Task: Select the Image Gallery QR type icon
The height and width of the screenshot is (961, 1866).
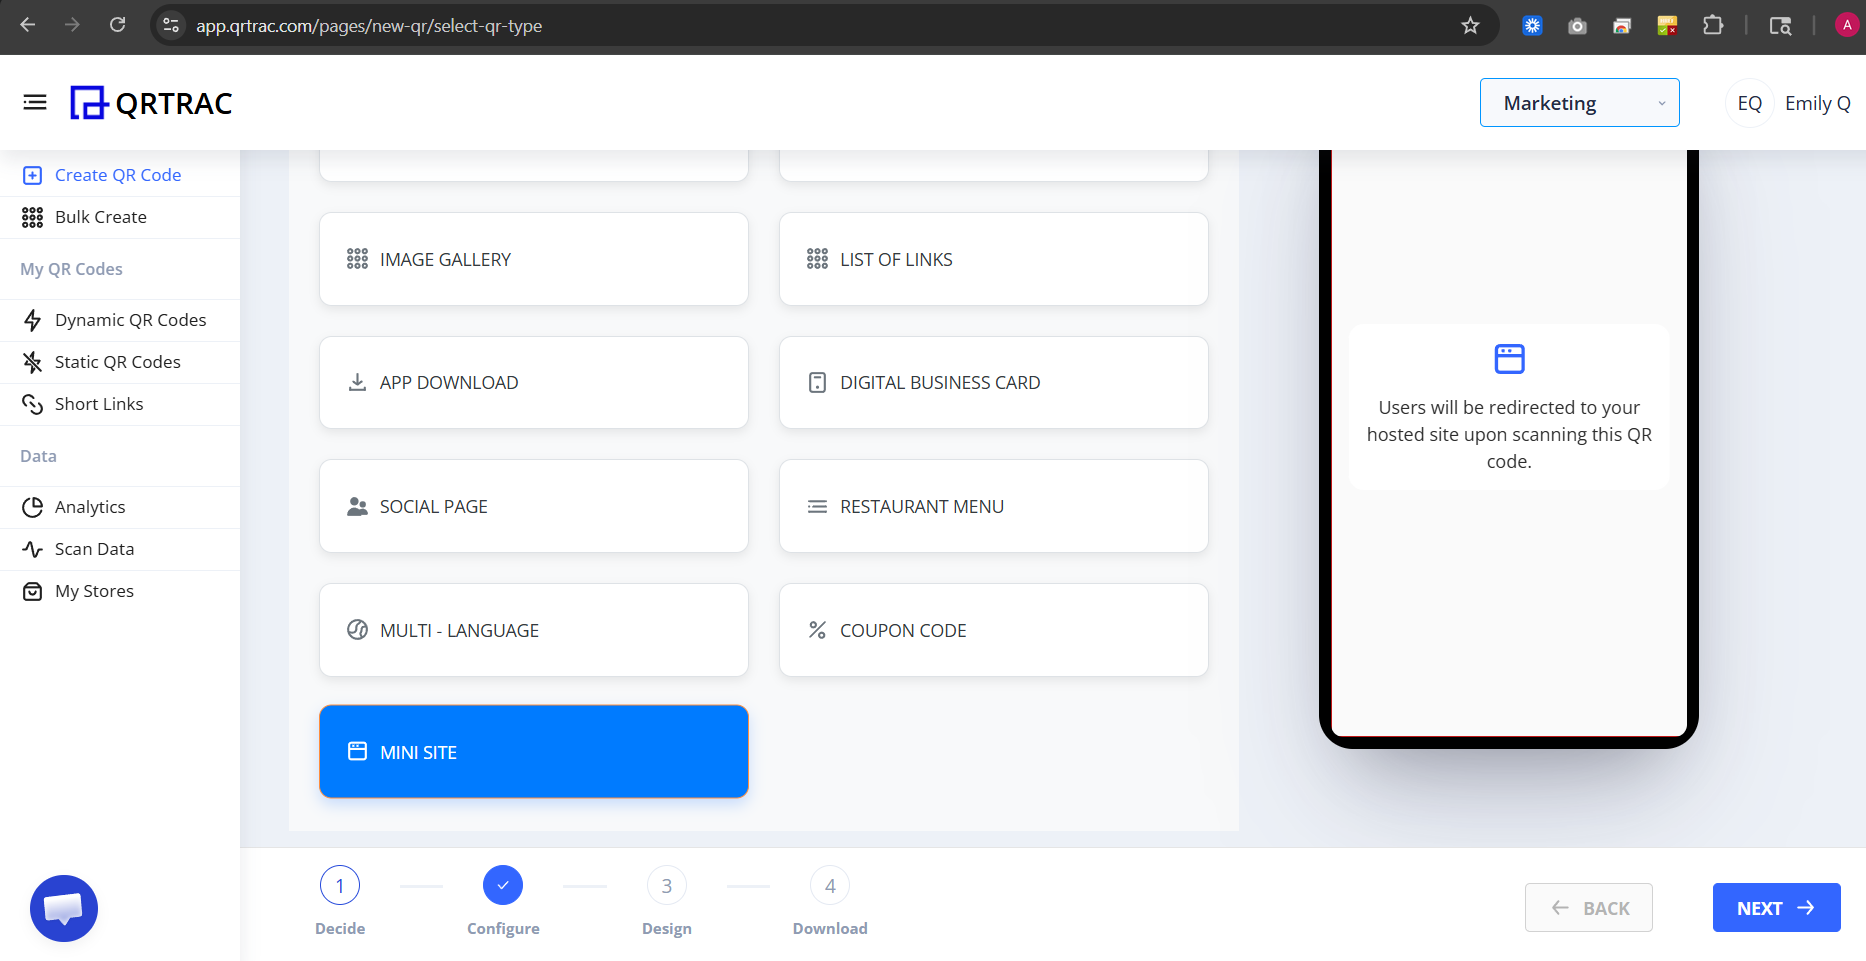Action: click(x=357, y=258)
